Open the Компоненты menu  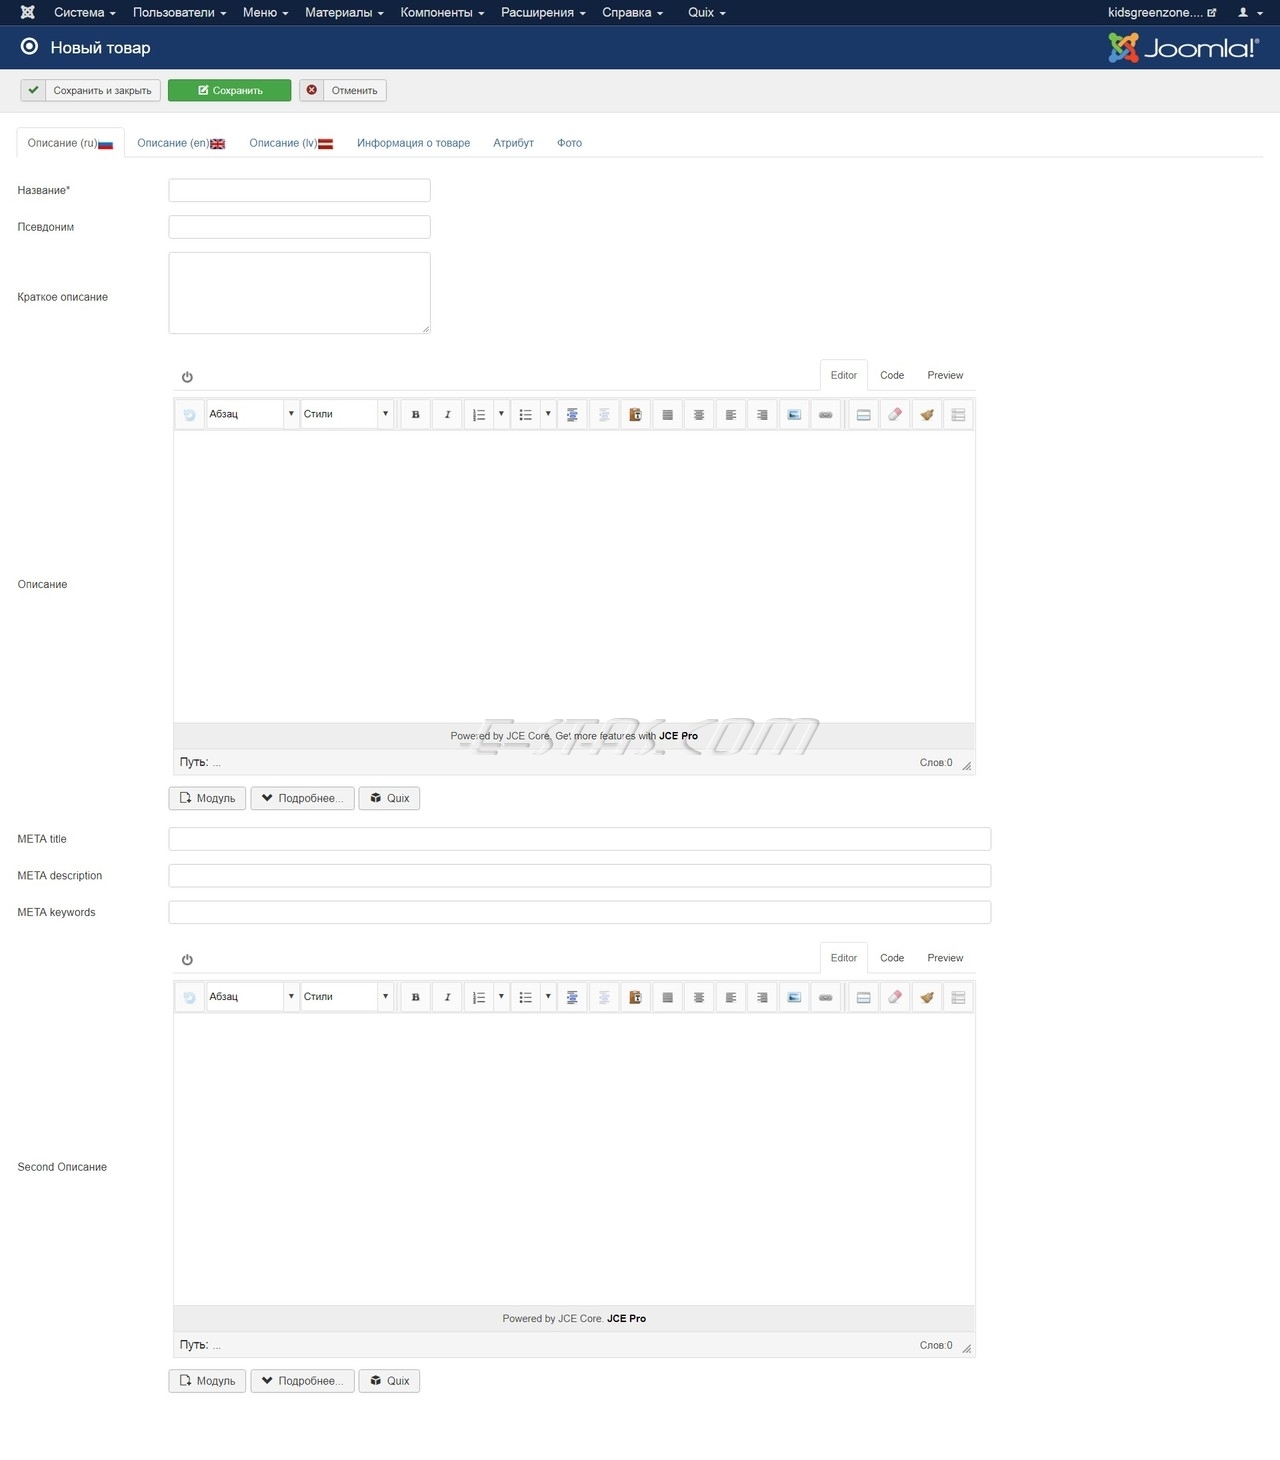tap(442, 12)
